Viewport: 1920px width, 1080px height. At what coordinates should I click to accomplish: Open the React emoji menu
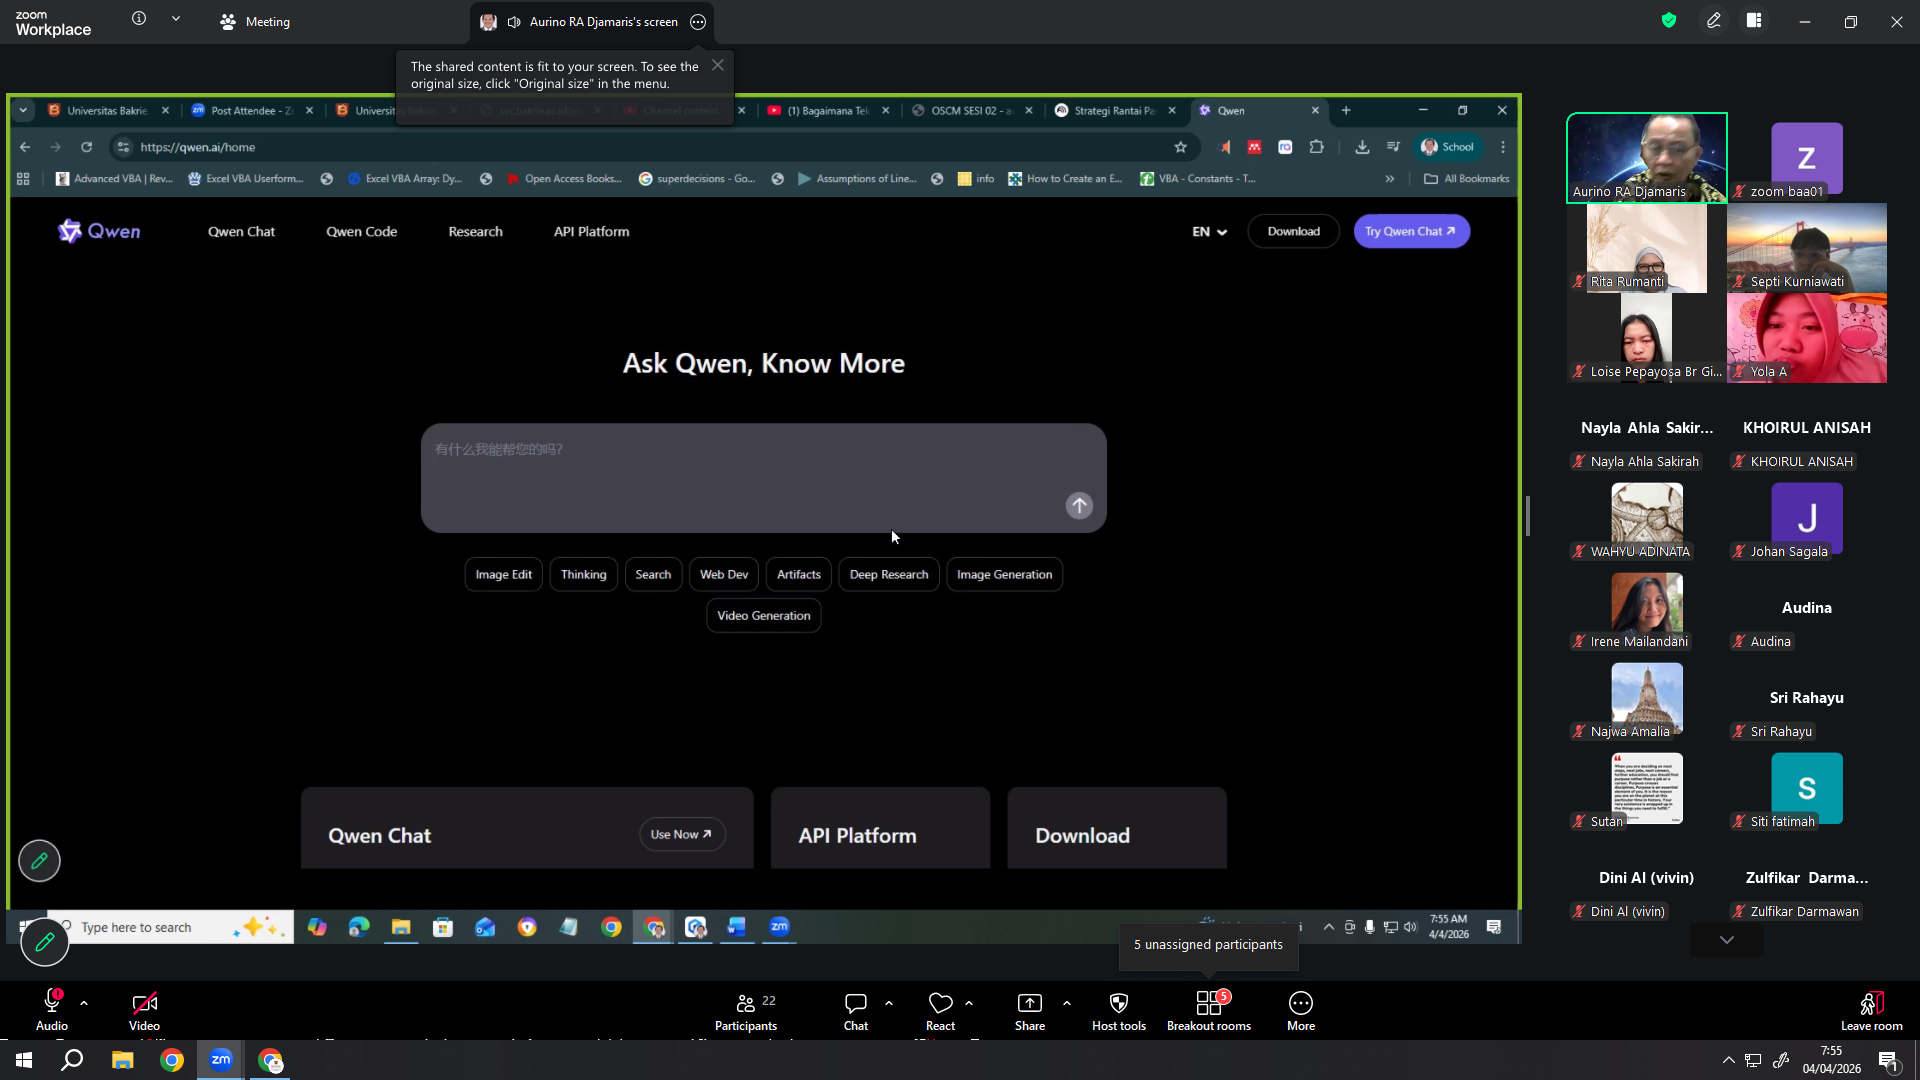pos(940,1010)
